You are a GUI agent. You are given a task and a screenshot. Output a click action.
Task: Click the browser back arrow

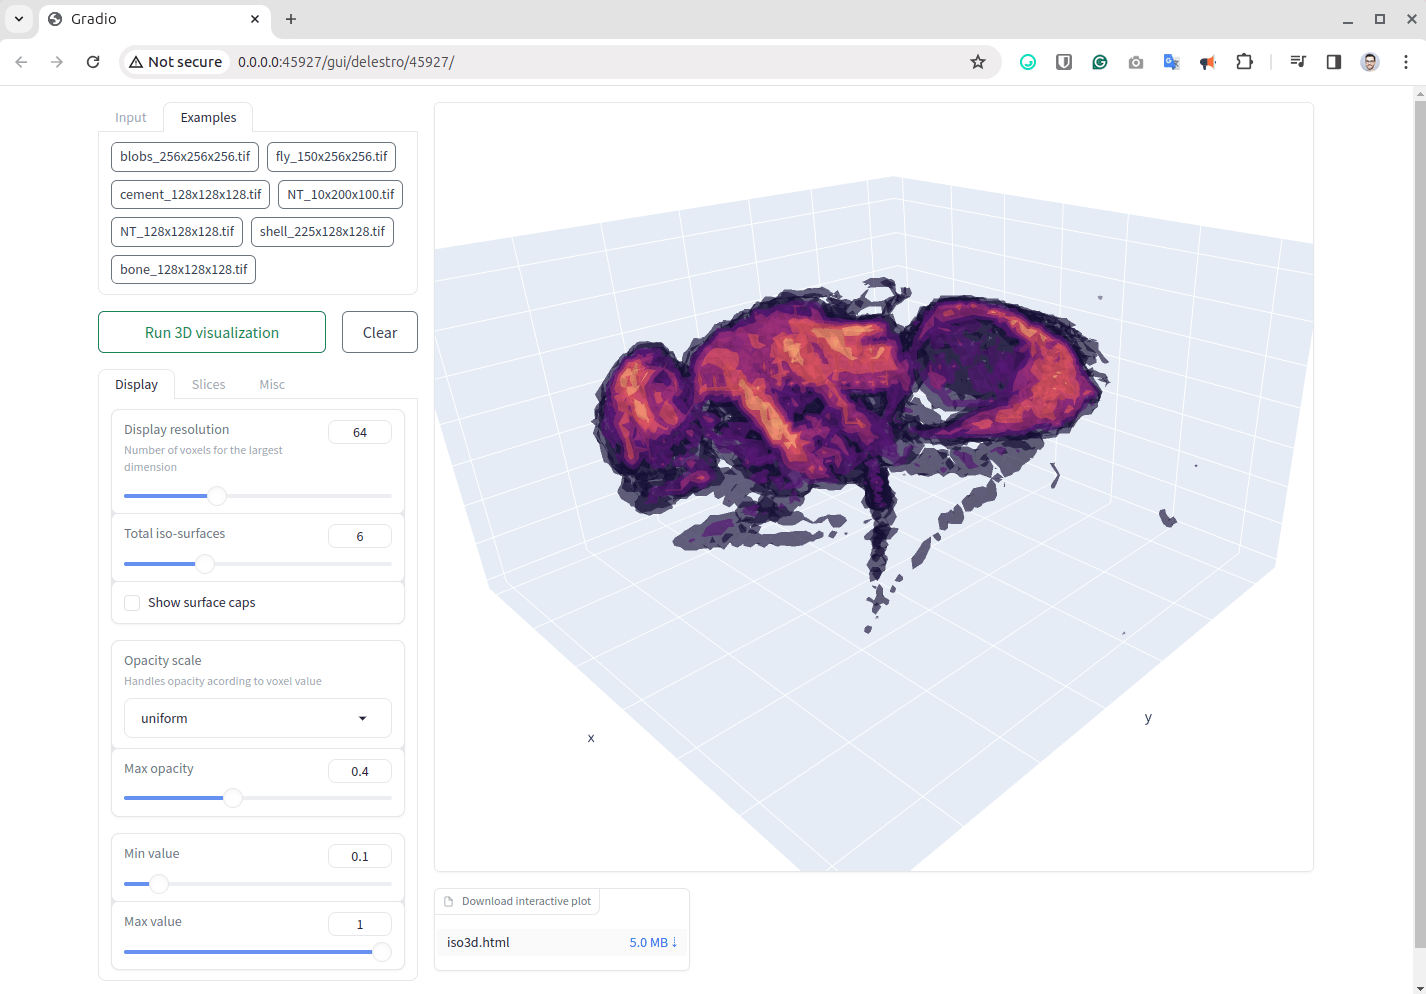point(21,62)
